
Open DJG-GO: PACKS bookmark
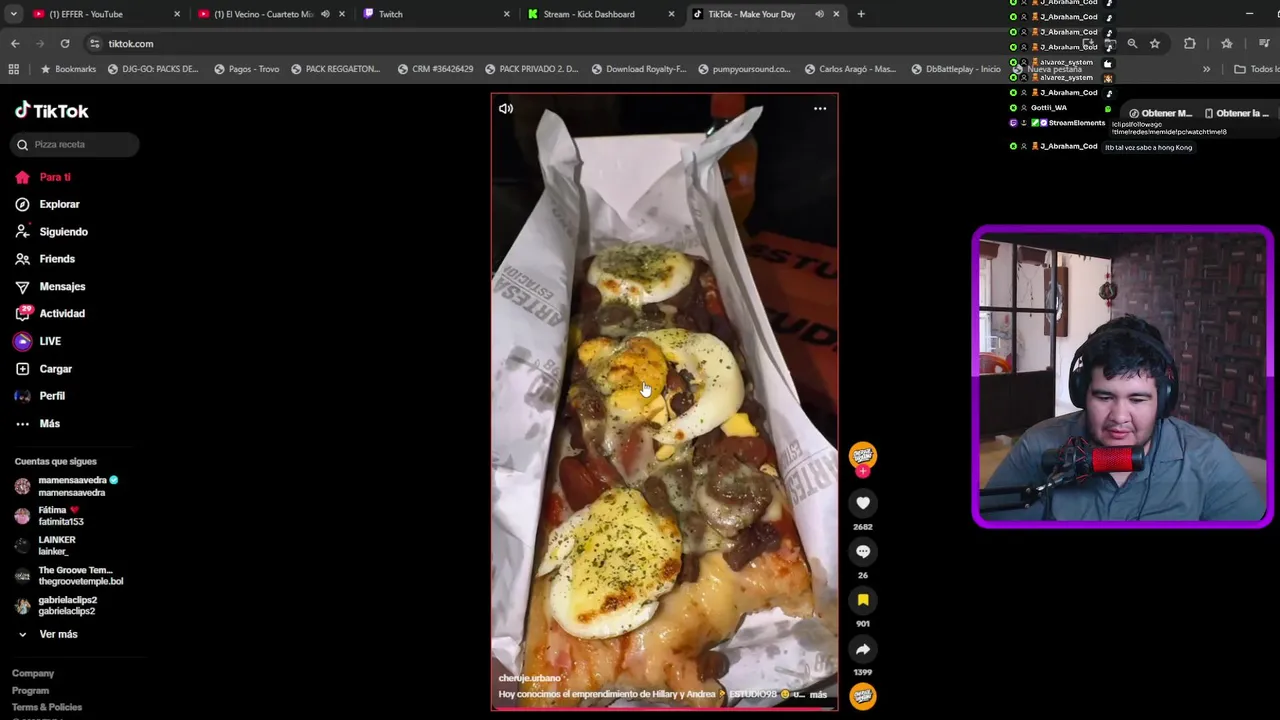pos(153,69)
